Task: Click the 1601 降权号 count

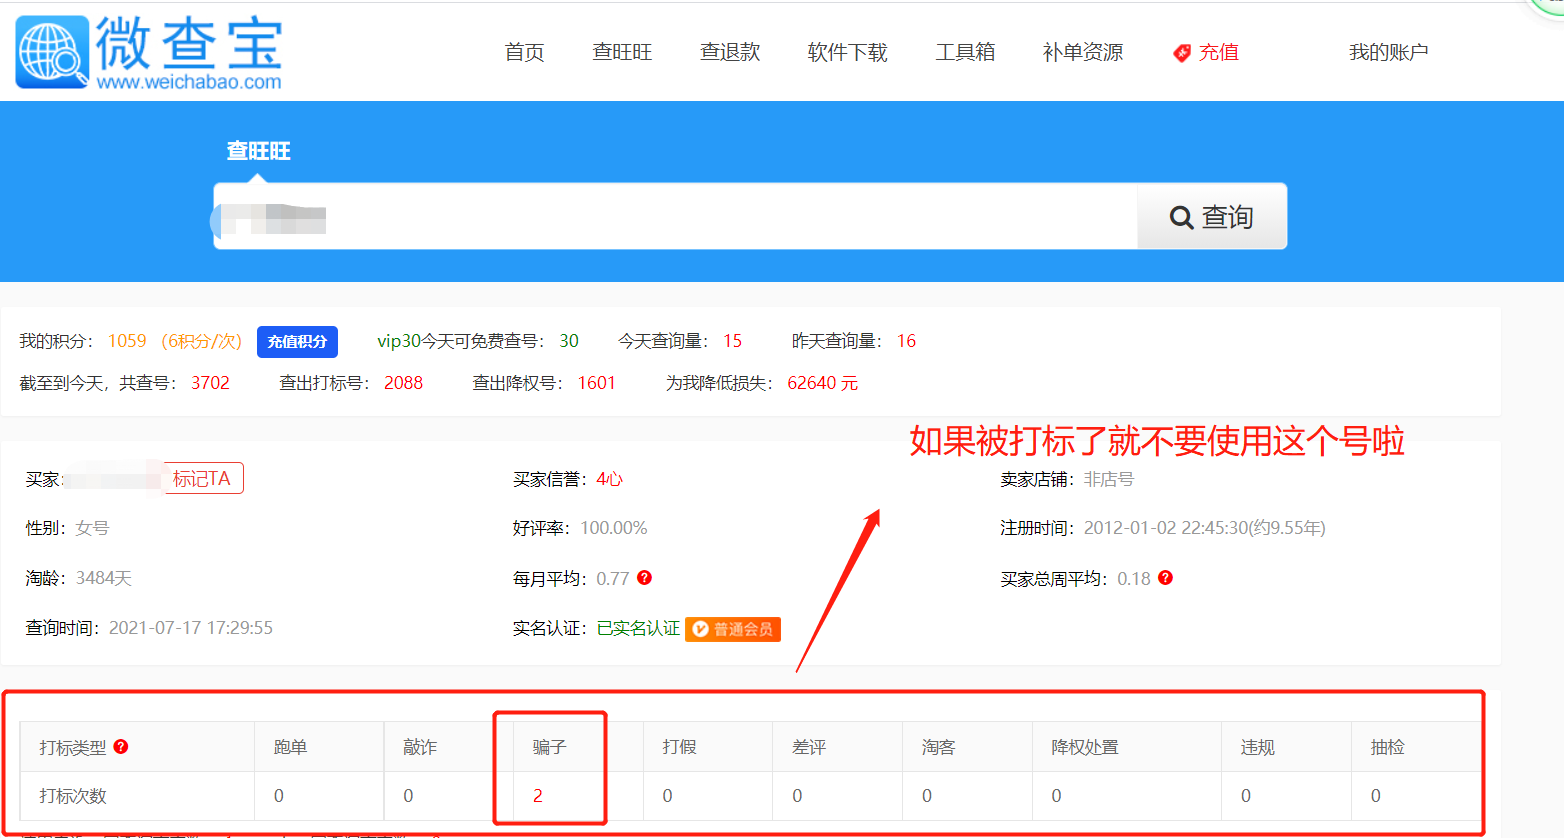Action: (596, 383)
